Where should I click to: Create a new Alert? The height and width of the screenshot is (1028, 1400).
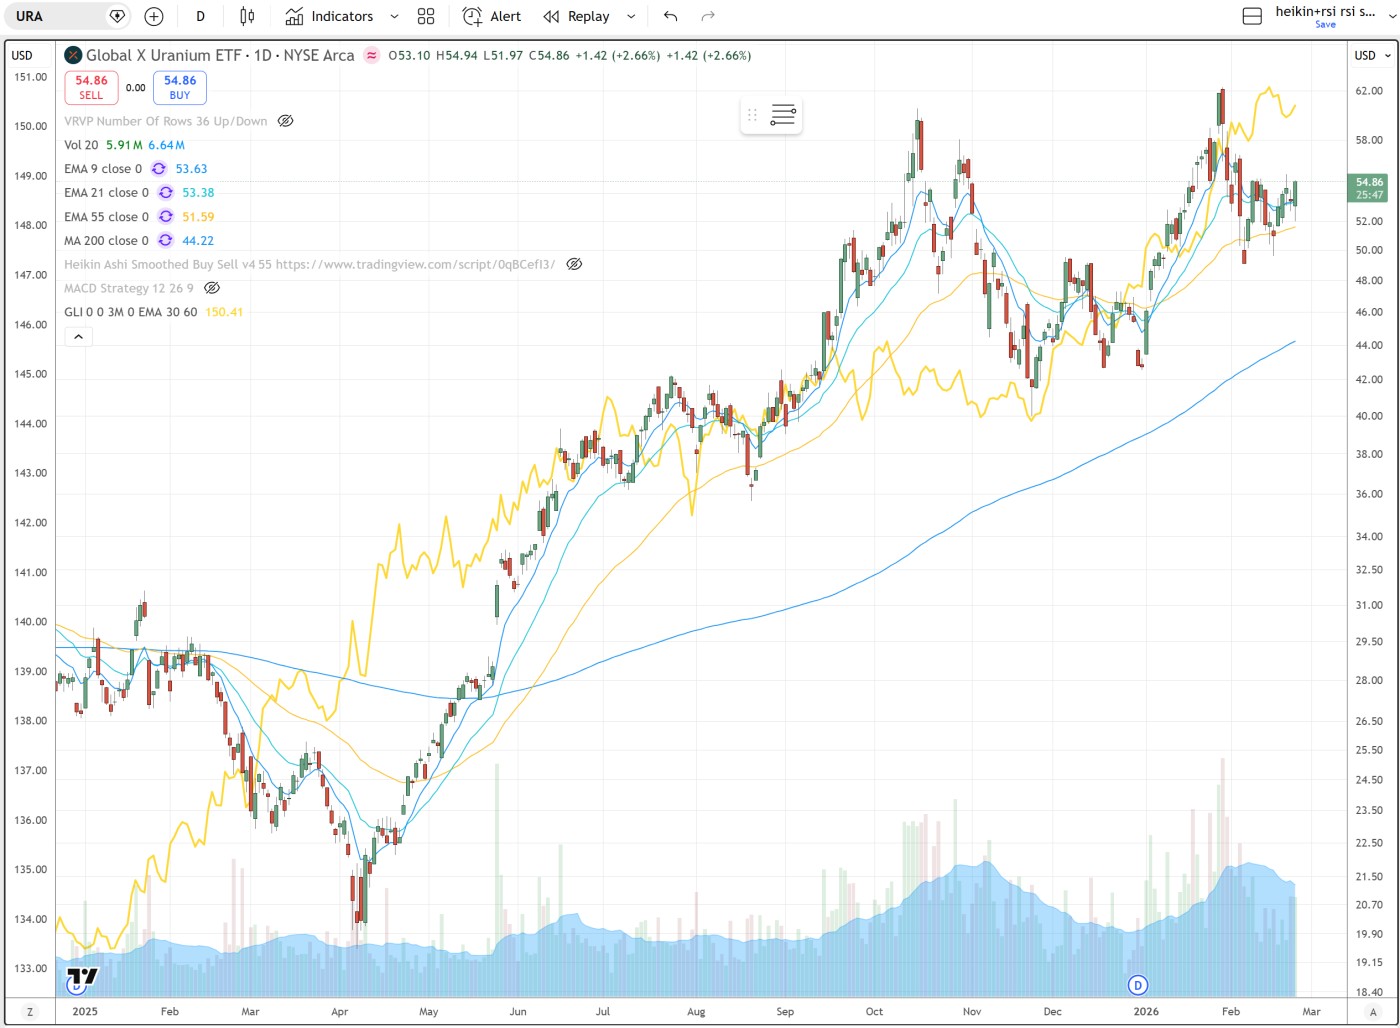pos(492,16)
